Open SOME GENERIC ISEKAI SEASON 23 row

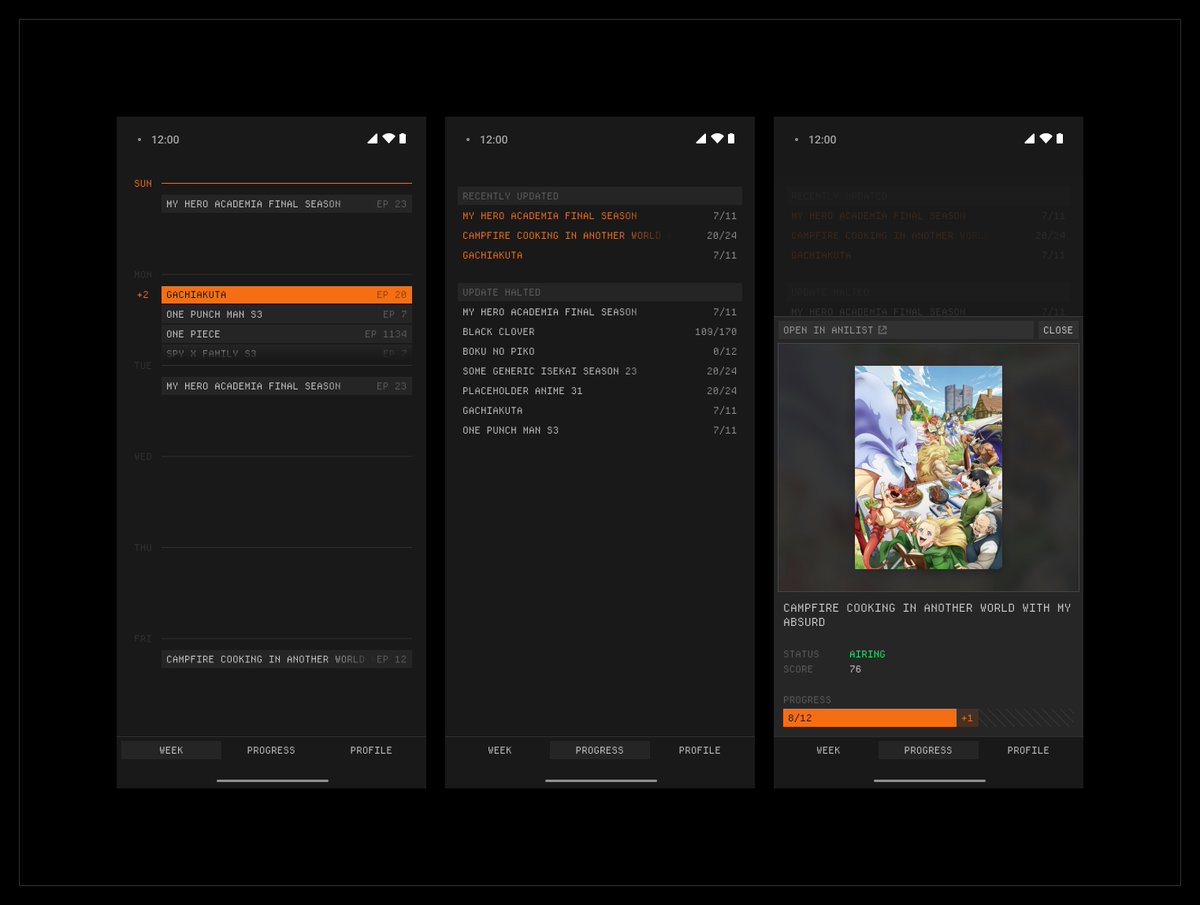600,371
